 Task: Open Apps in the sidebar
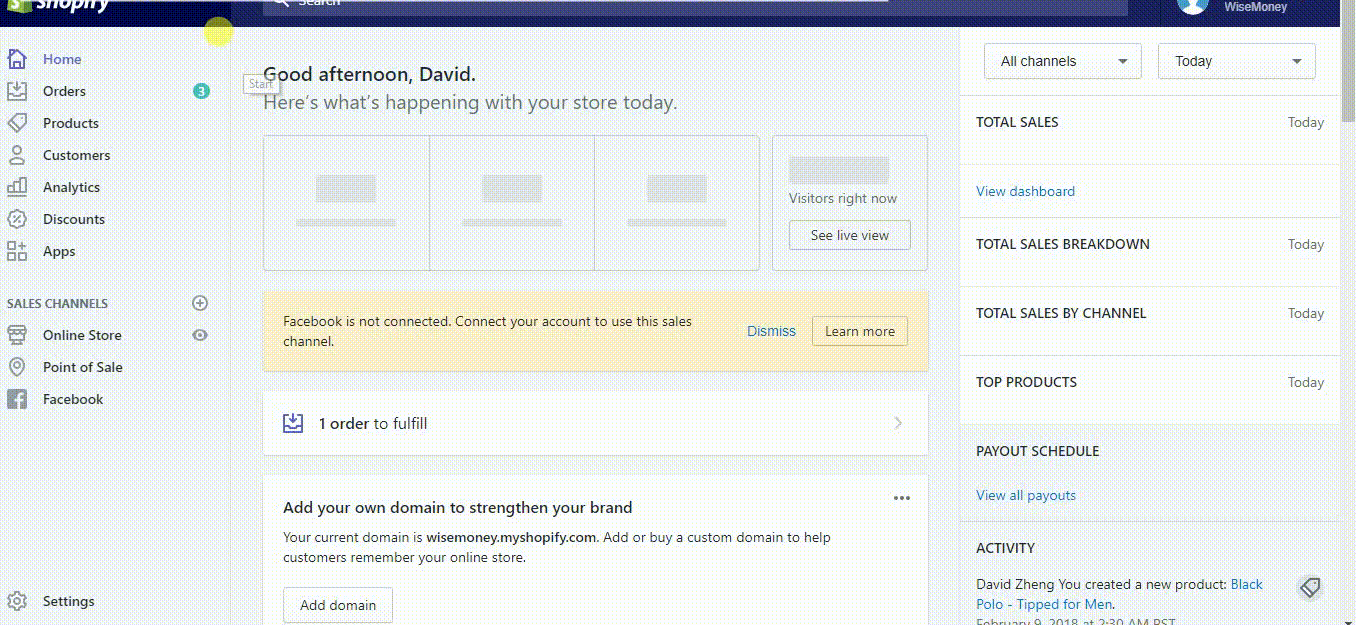59,251
